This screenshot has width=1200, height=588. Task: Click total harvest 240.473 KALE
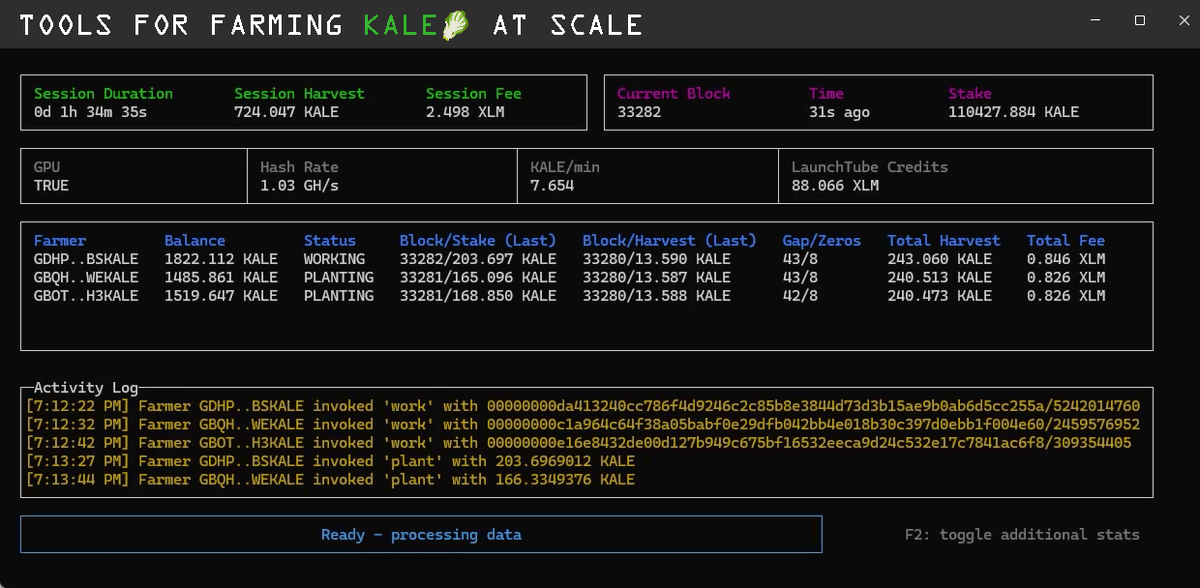[939, 296]
